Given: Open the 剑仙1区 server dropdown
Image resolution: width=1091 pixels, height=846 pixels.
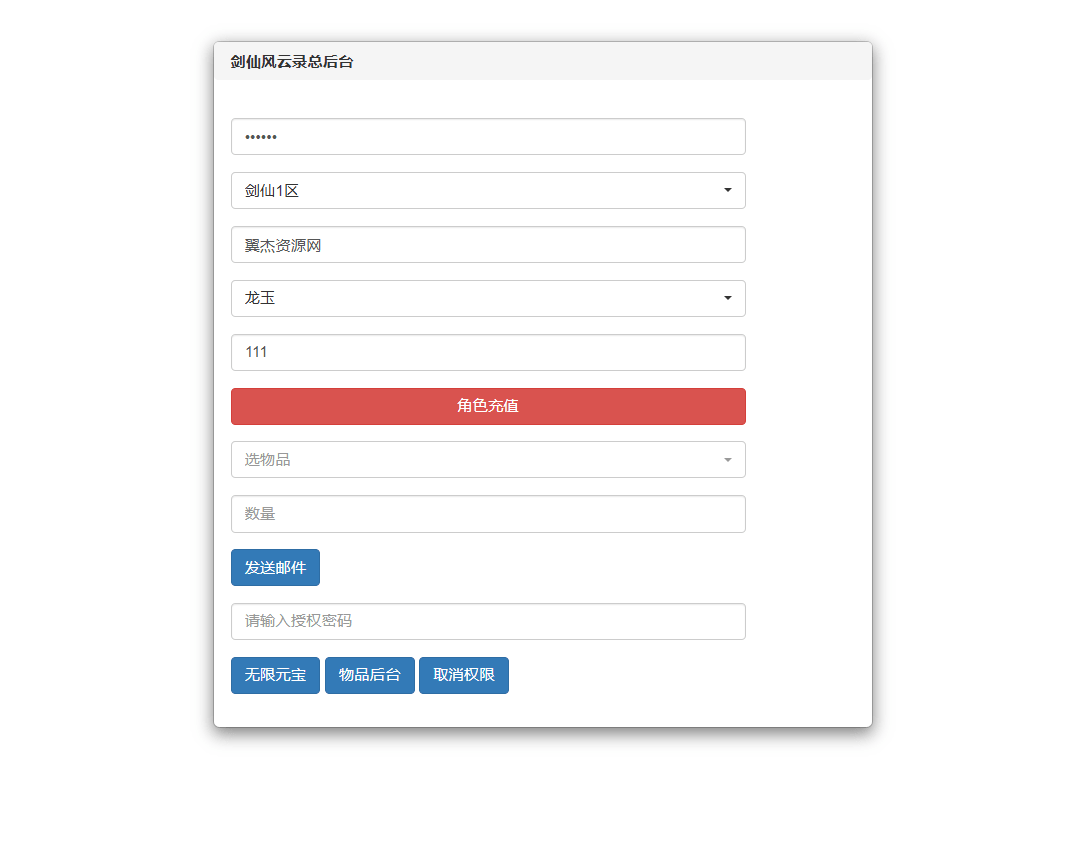Looking at the screenshot, I should coord(488,190).
